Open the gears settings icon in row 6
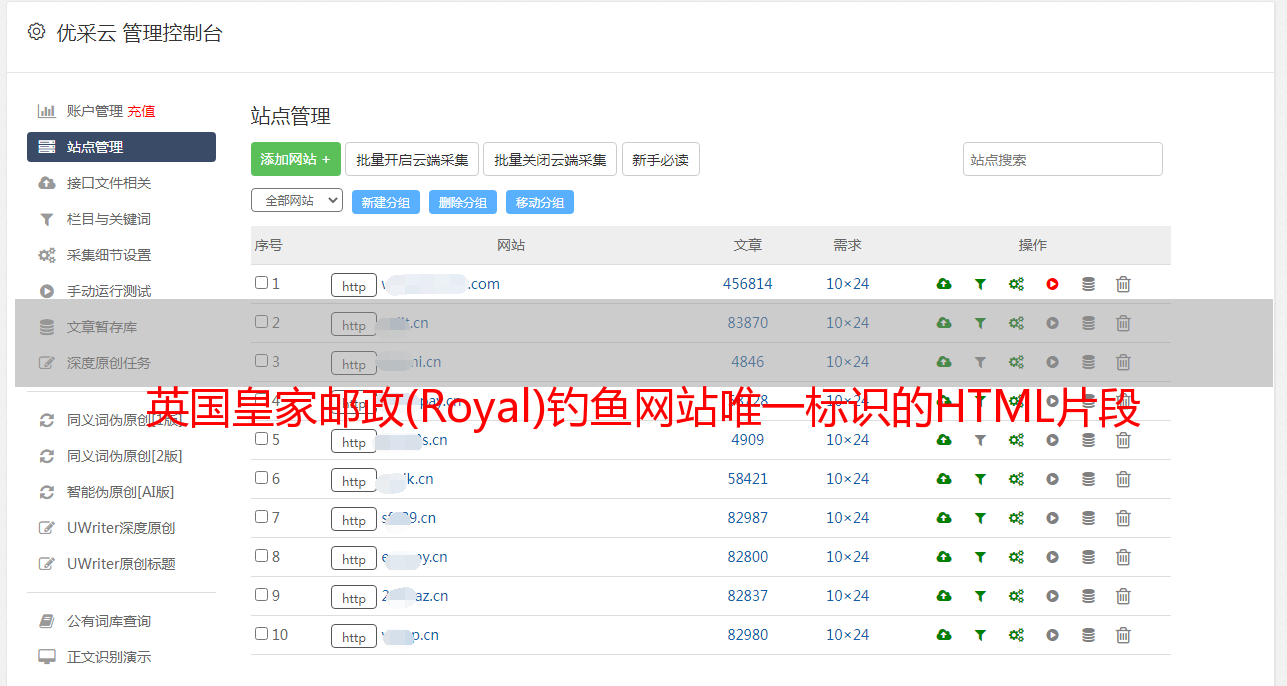This screenshot has height=686, width=1287. [1016, 479]
